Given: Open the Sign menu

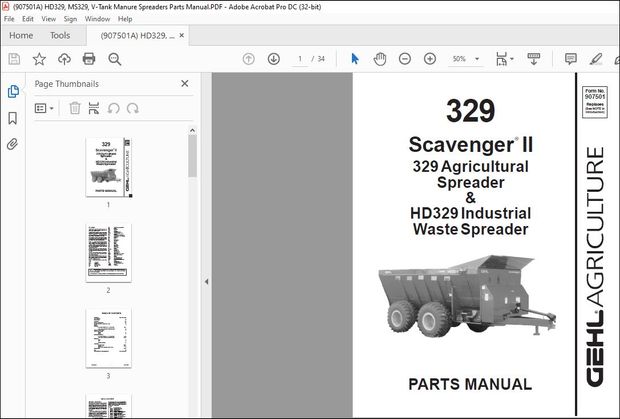Looking at the screenshot, I should (70, 19).
